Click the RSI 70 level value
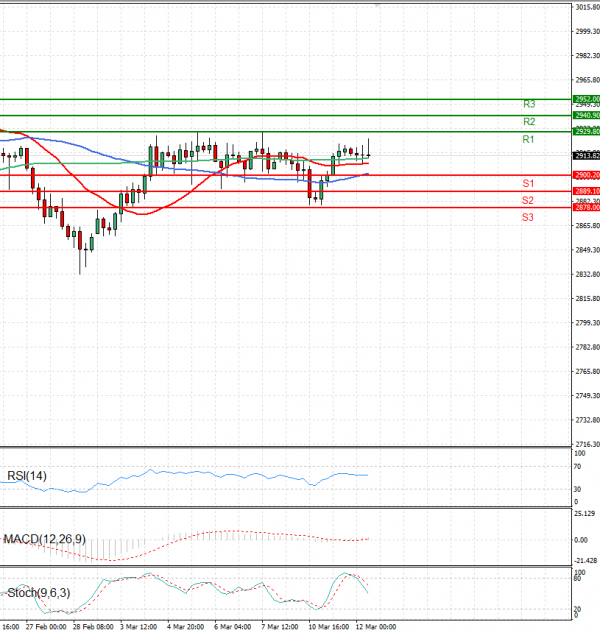 (577, 467)
